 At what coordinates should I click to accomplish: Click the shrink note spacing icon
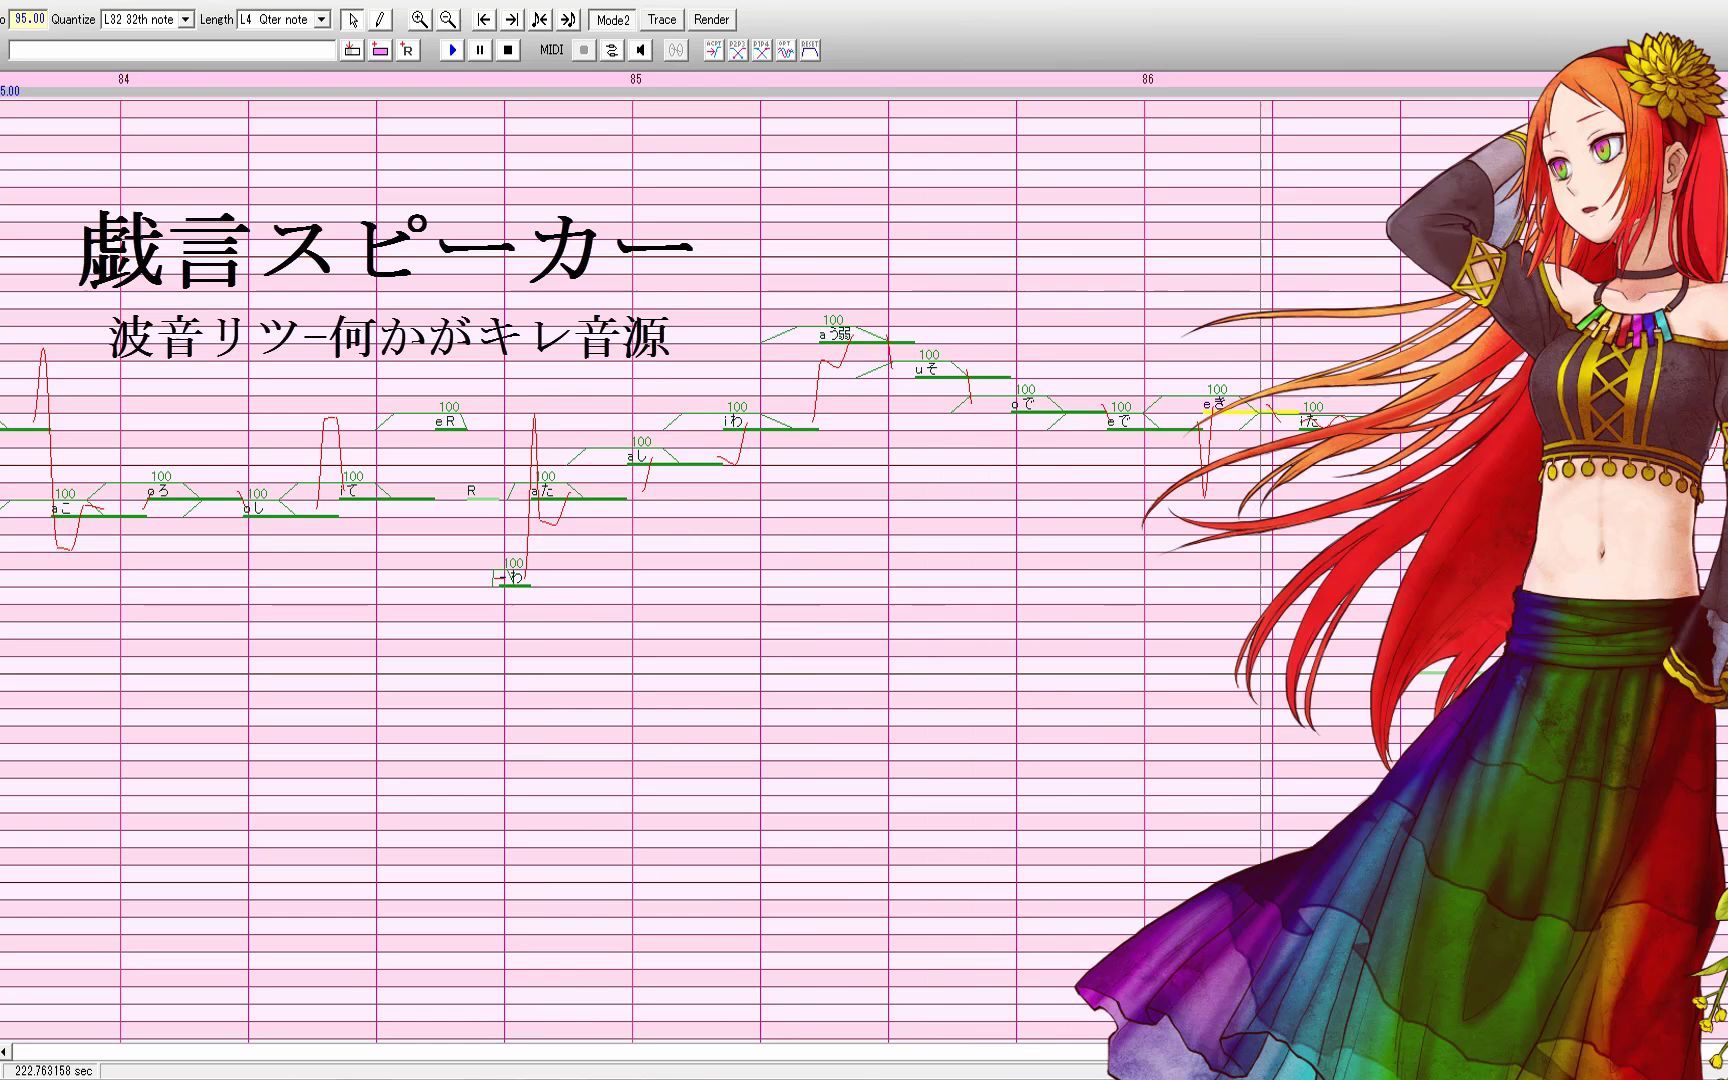(x=540, y=20)
